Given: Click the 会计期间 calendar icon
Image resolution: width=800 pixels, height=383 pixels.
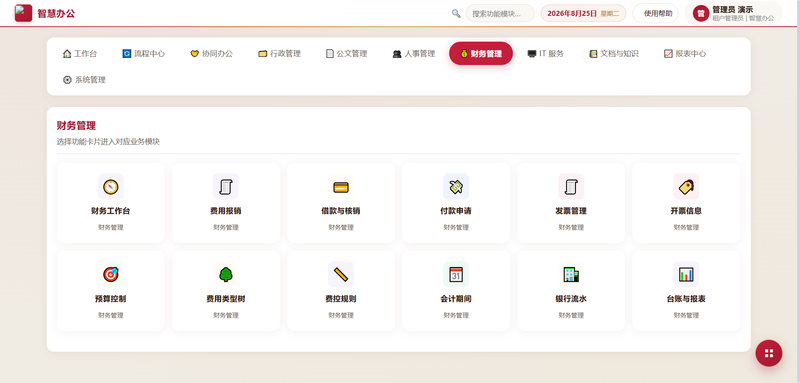Looking at the screenshot, I should pos(456,274).
